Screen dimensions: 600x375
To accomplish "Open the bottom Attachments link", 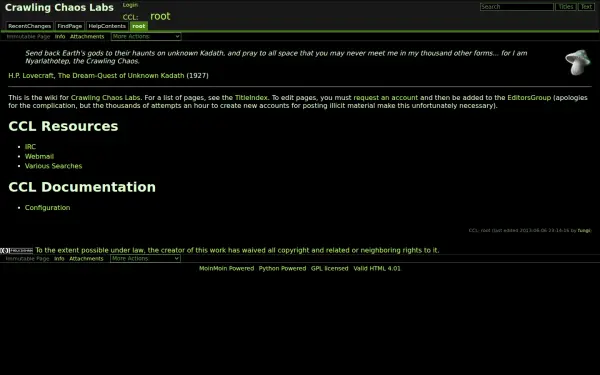I will [x=86, y=259].
